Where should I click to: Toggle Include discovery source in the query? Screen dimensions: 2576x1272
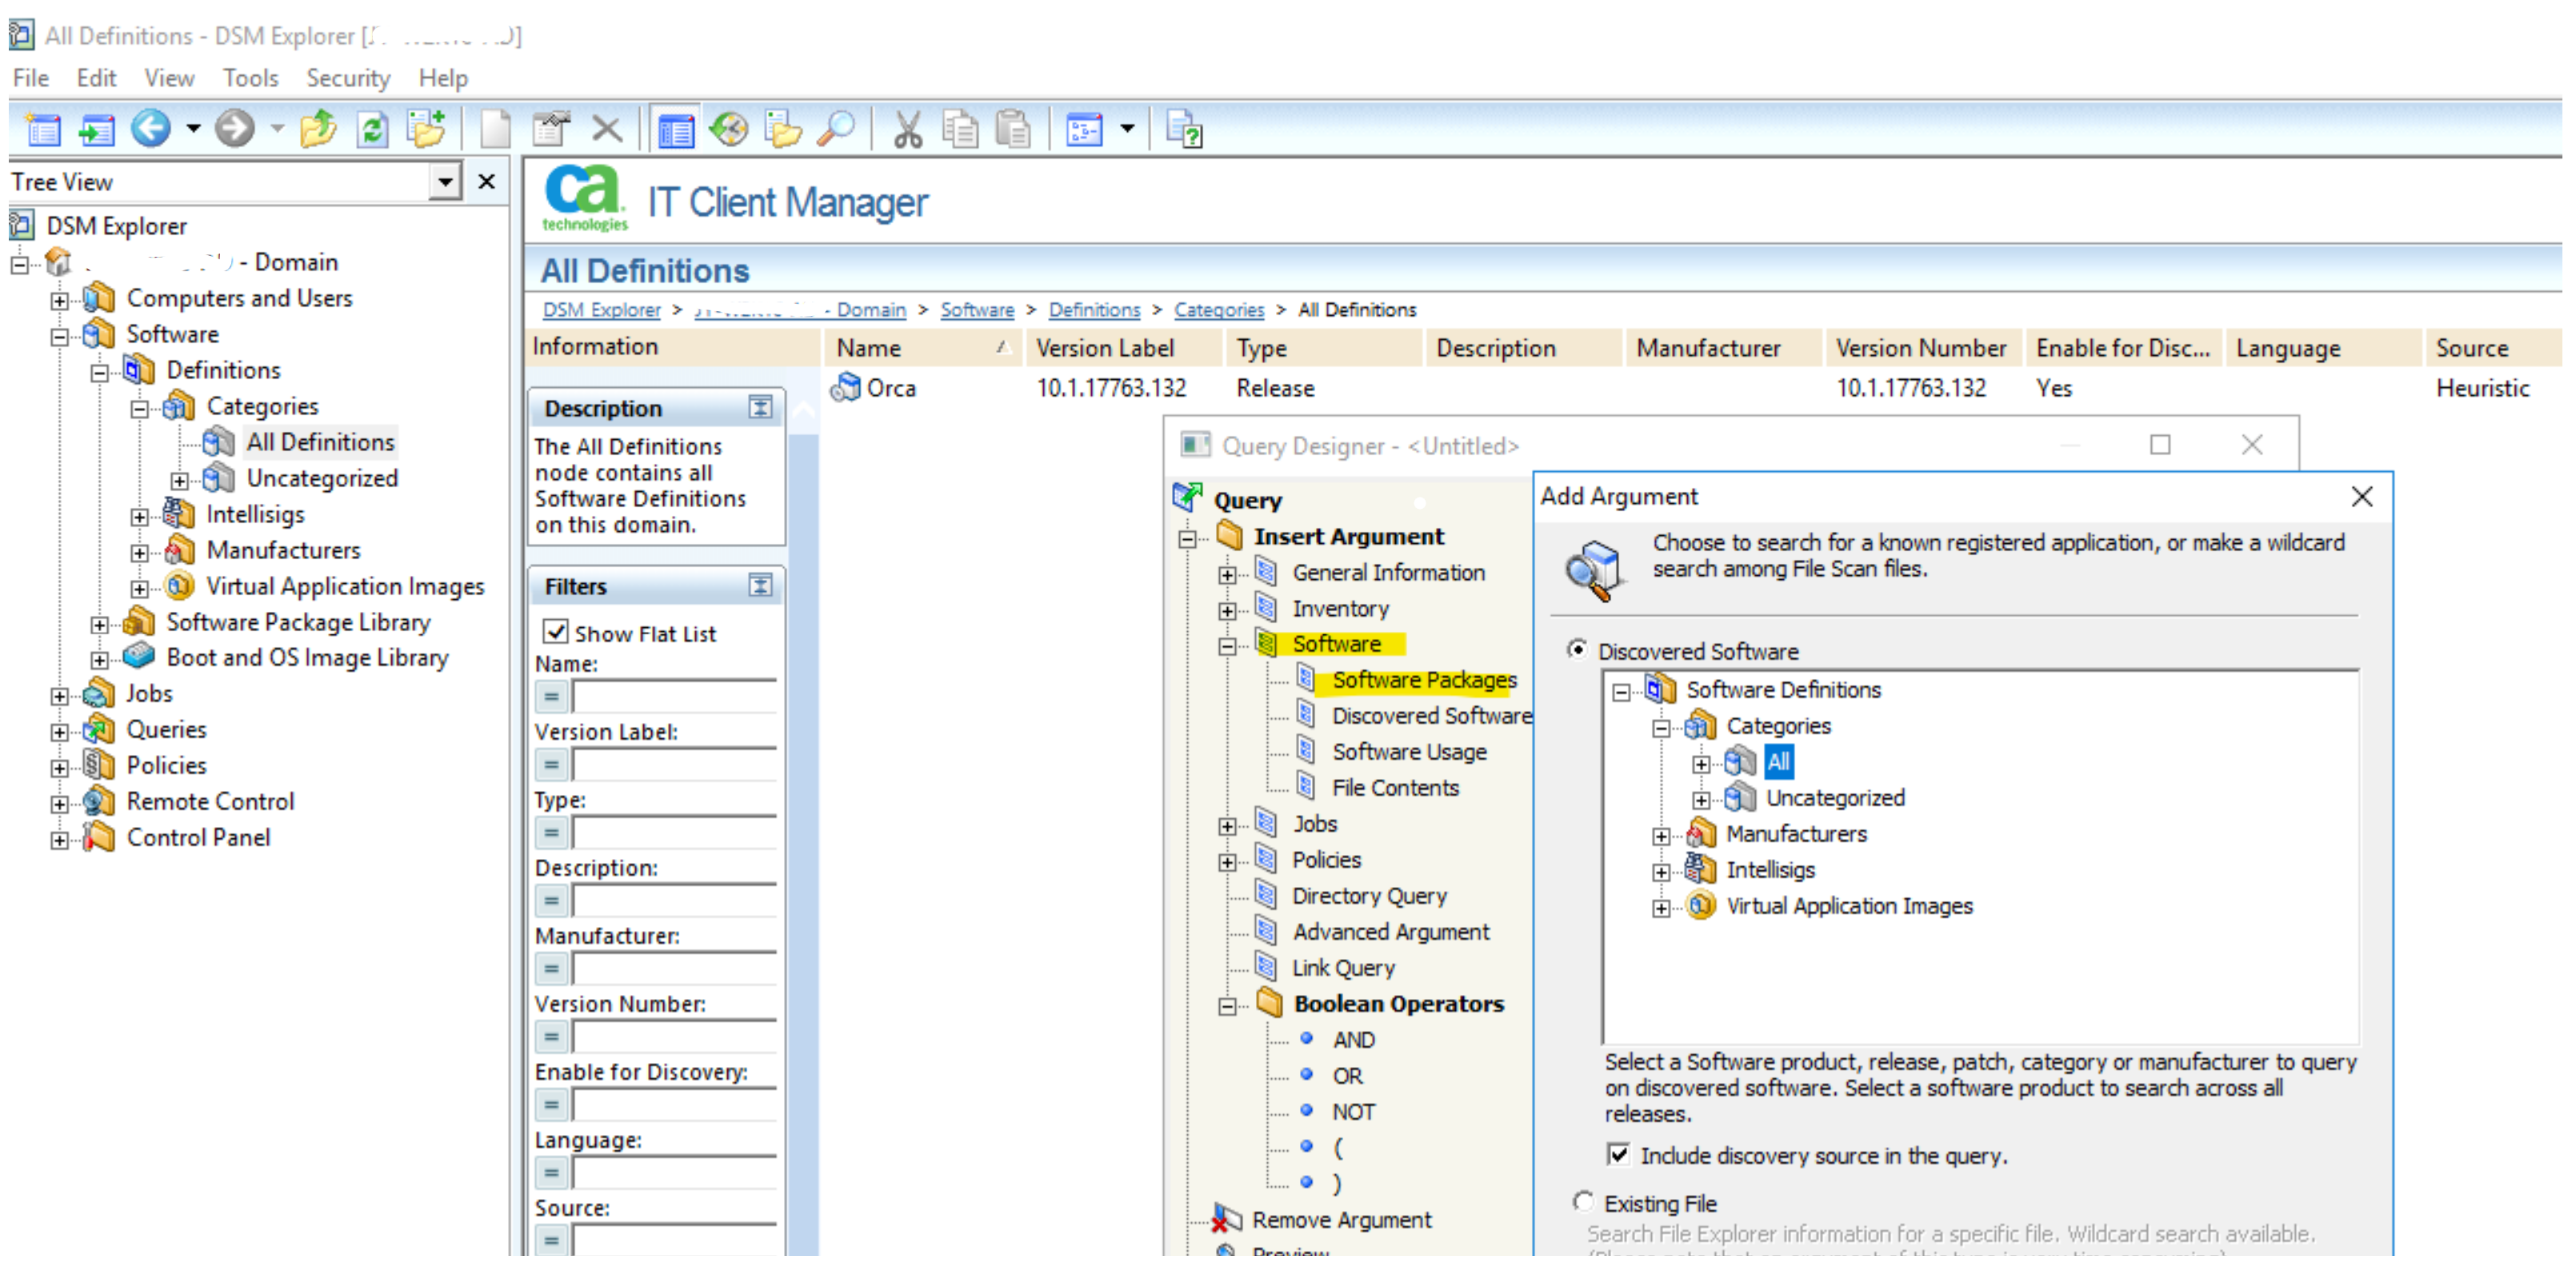[1618, 1154]
